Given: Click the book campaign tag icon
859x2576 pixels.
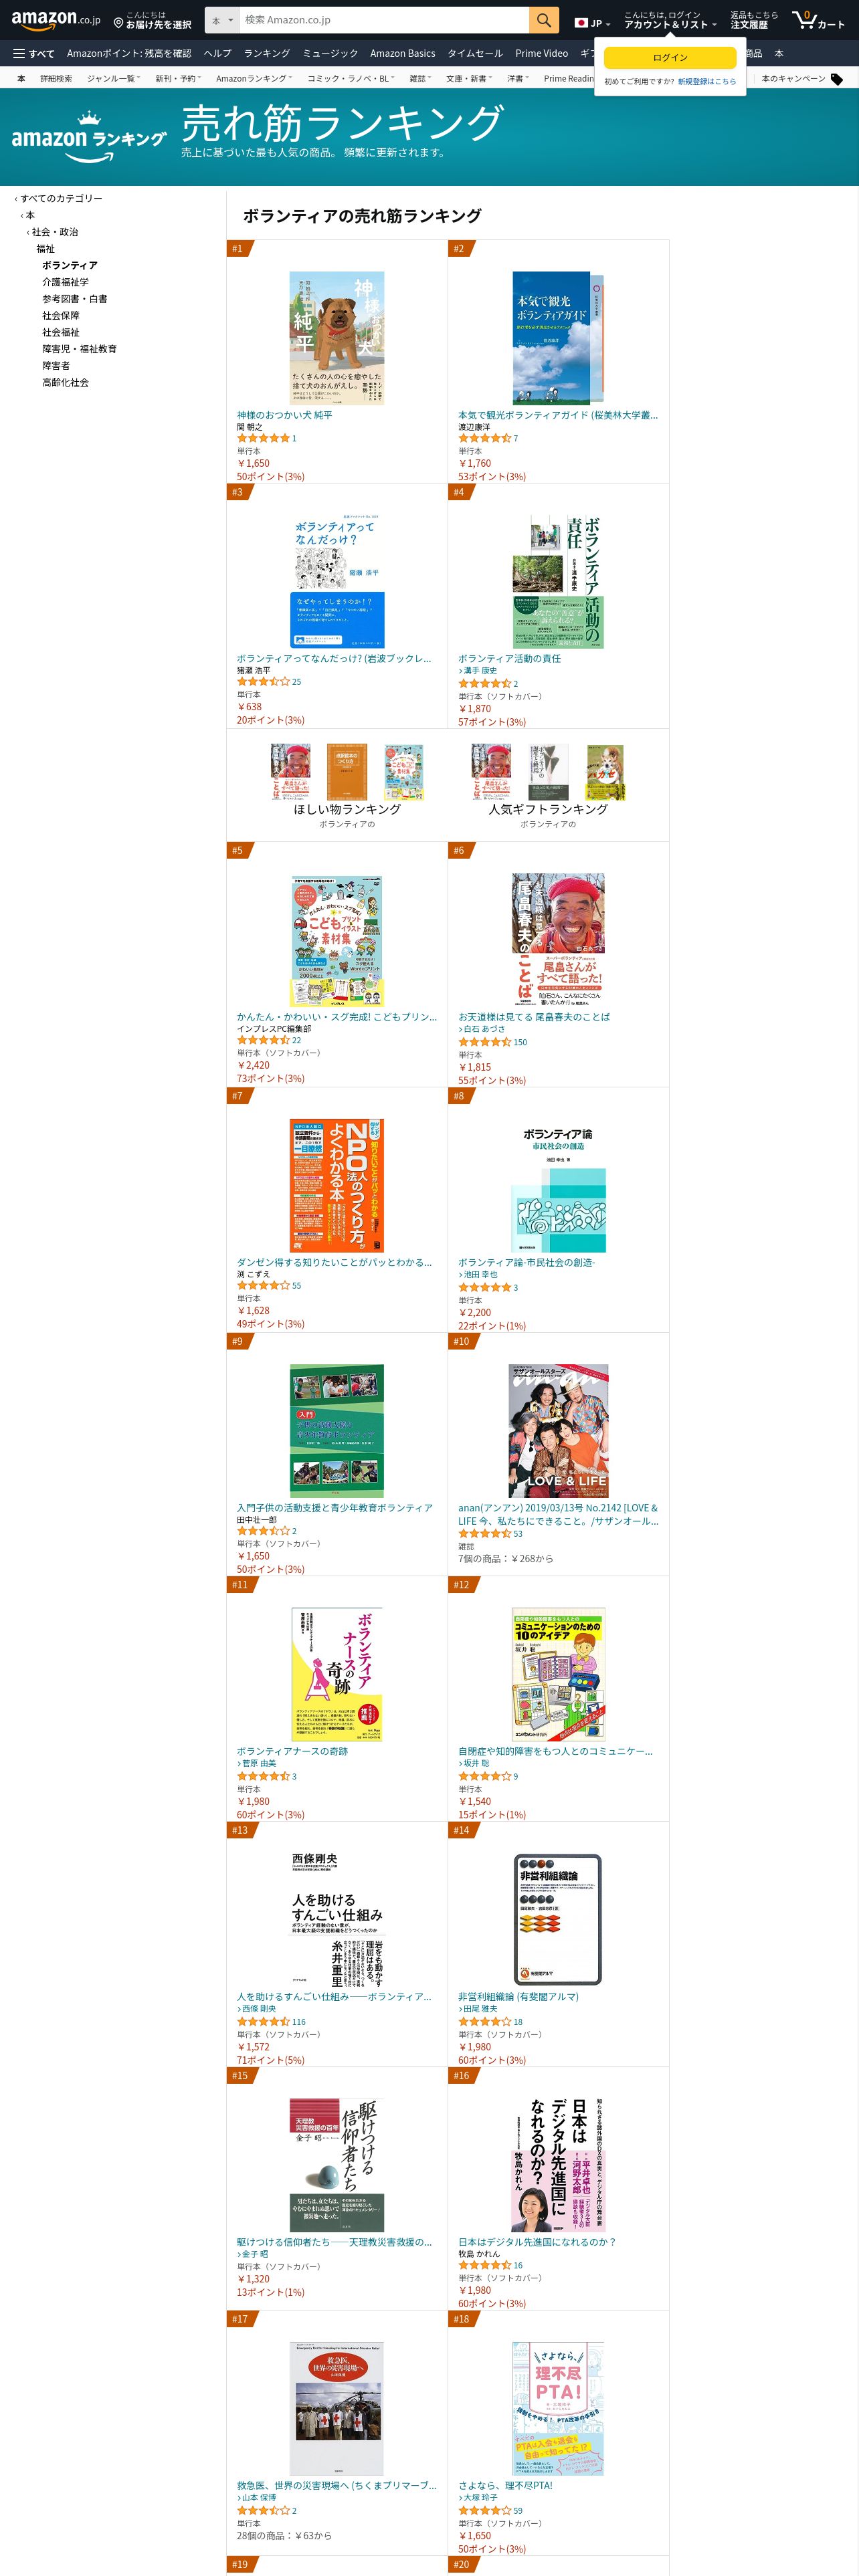Looking at the screenshot, I should tap(837, 79).
